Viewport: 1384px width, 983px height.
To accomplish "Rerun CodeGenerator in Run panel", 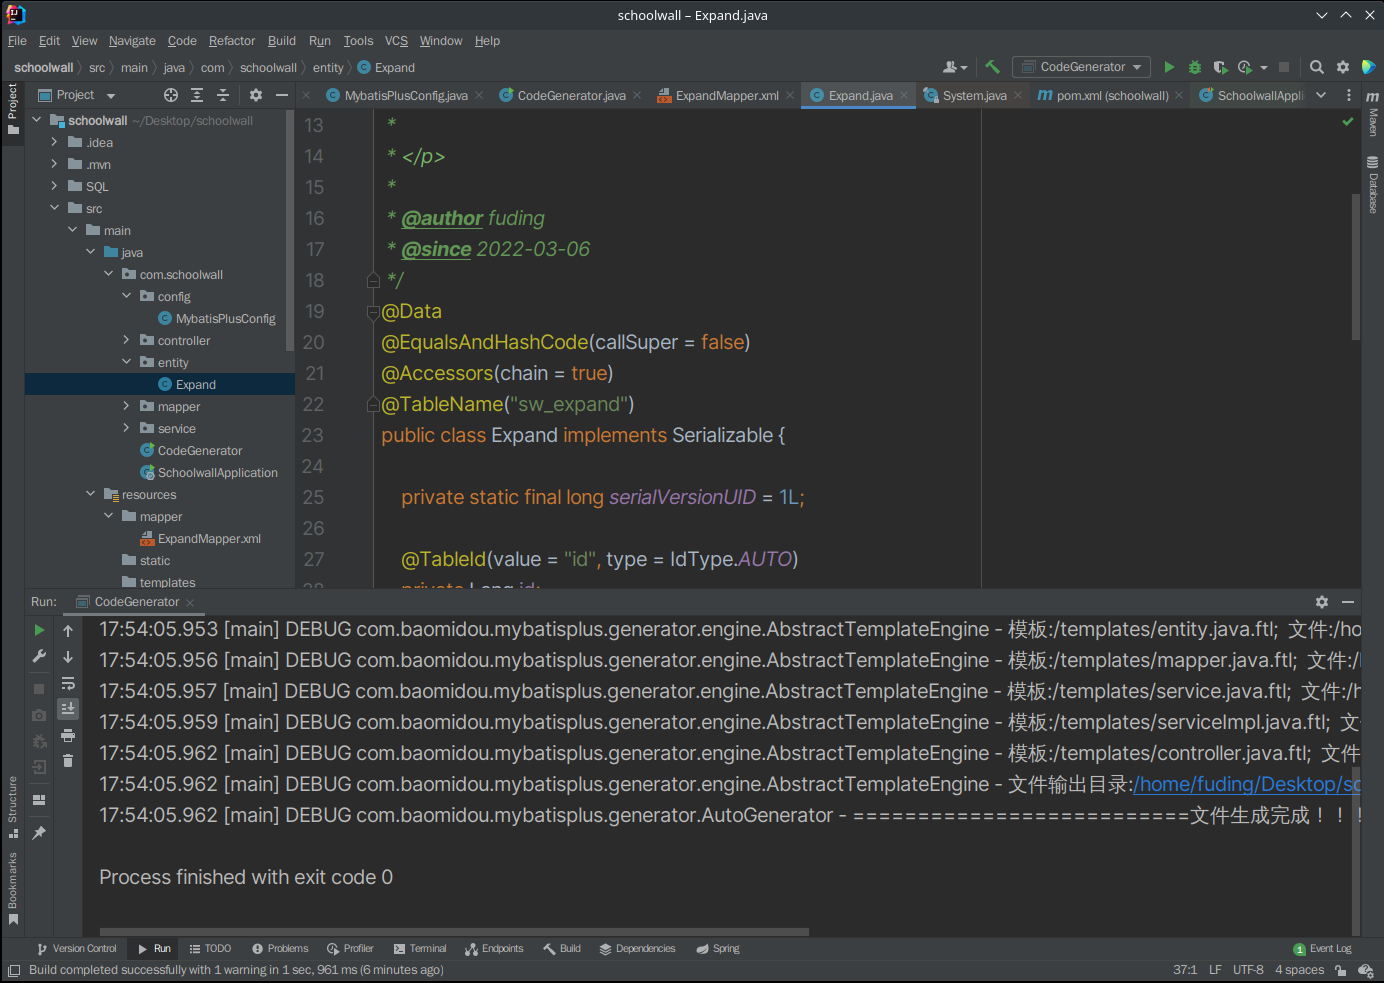I will click(x=39, y=630).
